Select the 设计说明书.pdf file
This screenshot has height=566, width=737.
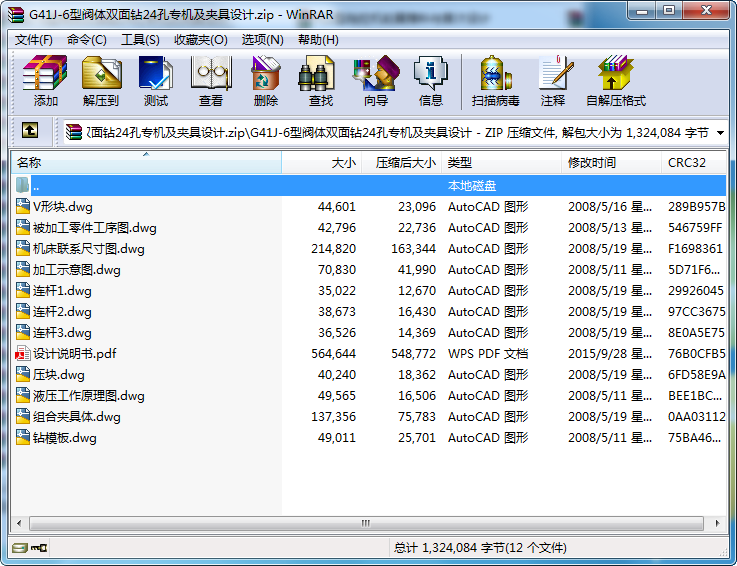tap(74, 354)
